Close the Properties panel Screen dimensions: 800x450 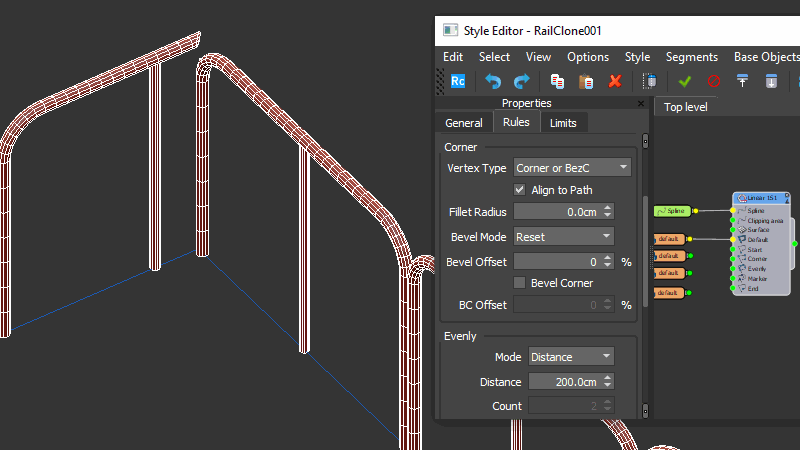tap(641, 103)
